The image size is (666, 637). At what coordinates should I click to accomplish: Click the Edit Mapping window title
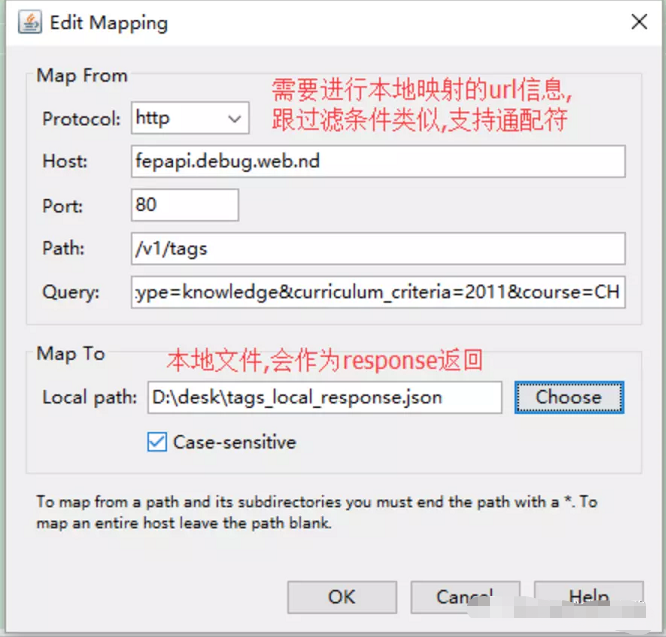pyautogui.click(x=109, y=23)
